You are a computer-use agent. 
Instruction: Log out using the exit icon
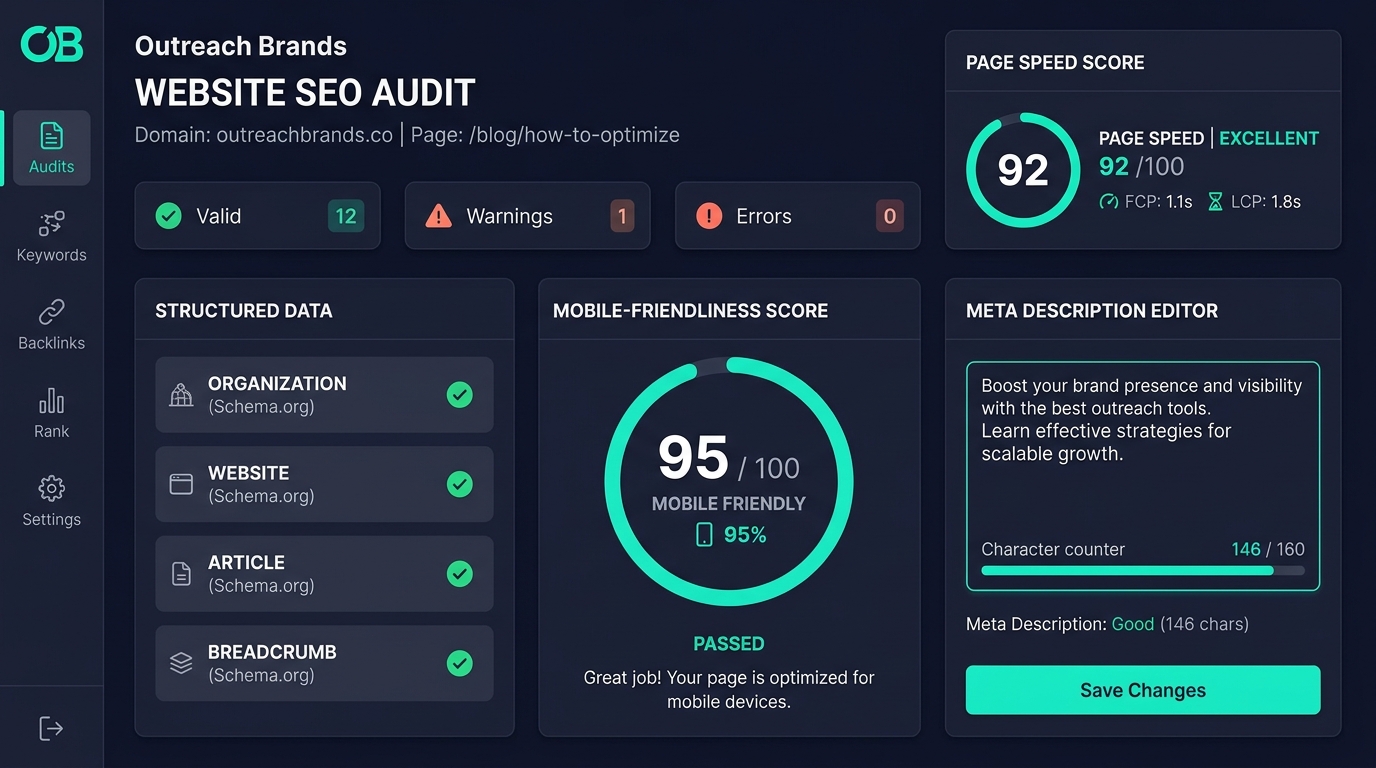pyautogui.click(x=51, y=728)
